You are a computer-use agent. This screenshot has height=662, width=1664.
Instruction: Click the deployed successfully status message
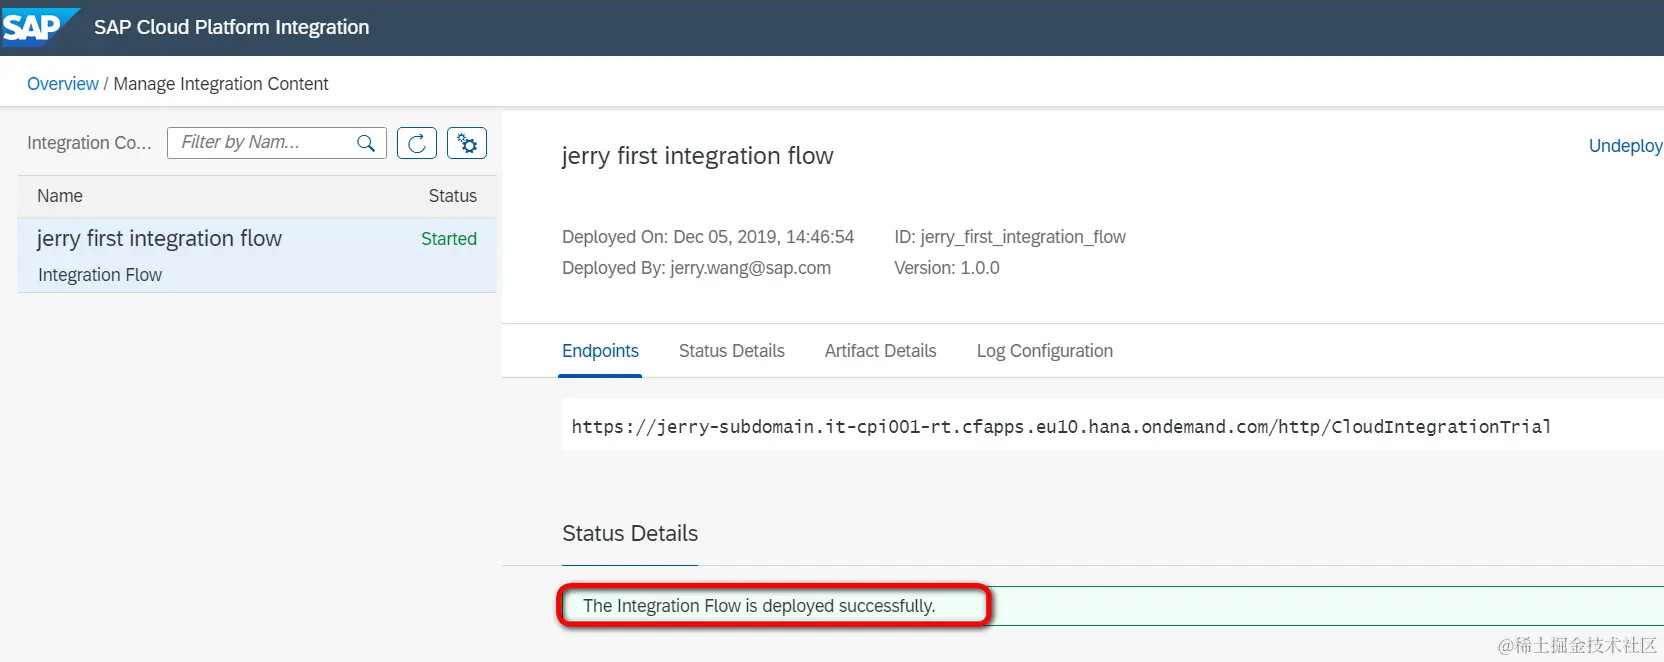(x=758, y=606)
